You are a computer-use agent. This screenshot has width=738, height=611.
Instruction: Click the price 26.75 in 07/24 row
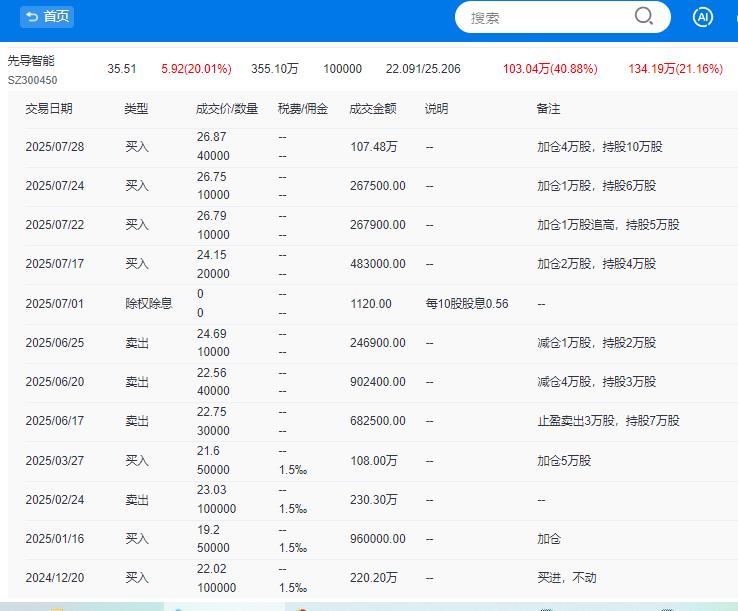click(212, 177)
